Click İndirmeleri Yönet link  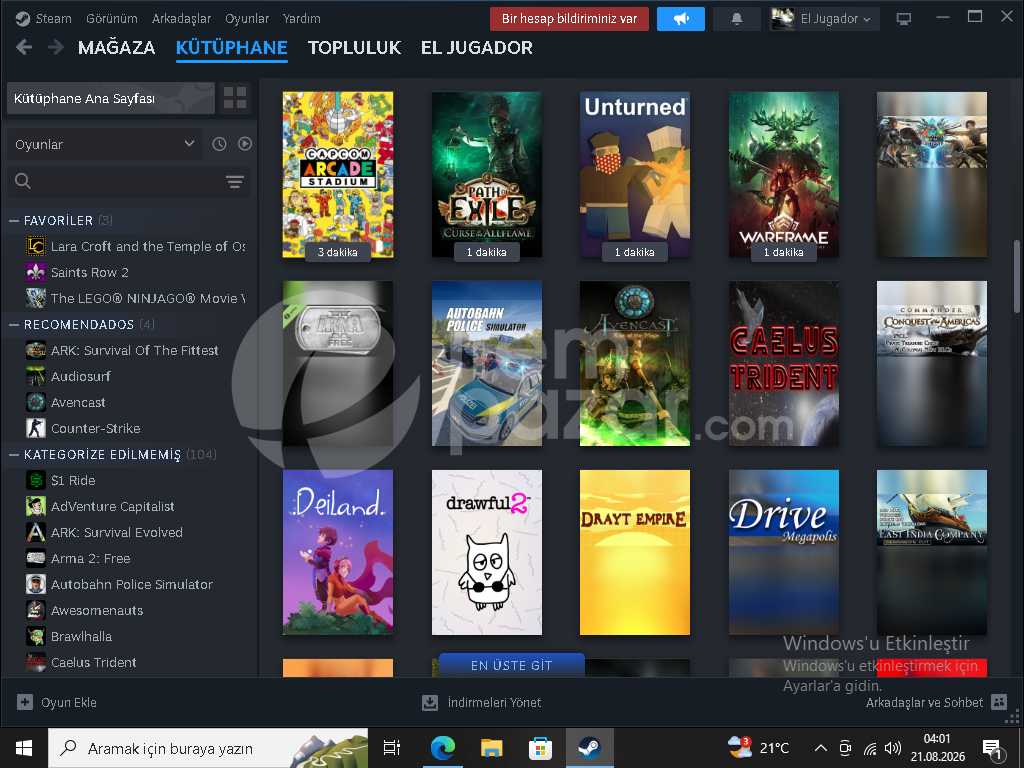pos(494,703)
